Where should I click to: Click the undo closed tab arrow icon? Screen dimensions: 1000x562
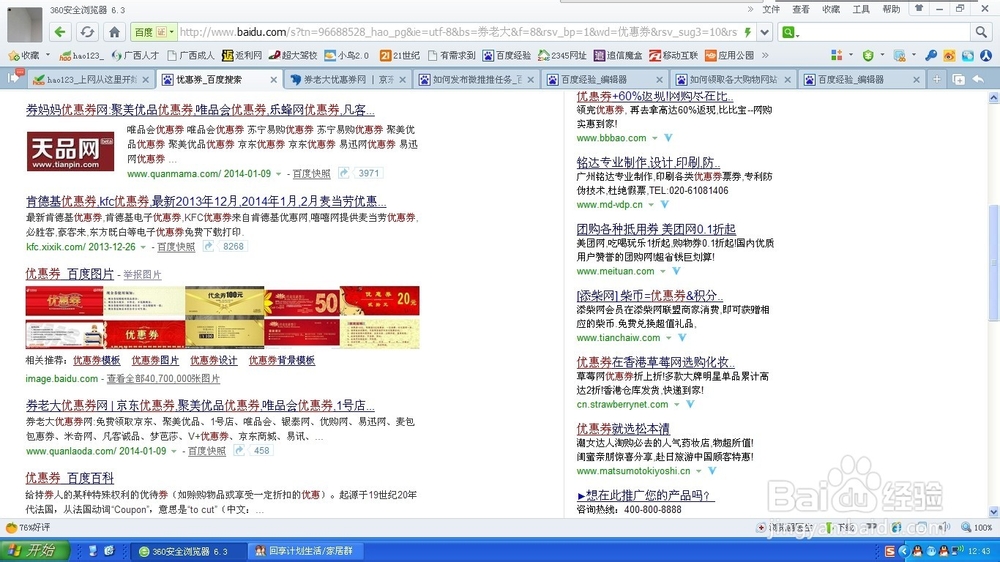[x=978, y=79]
